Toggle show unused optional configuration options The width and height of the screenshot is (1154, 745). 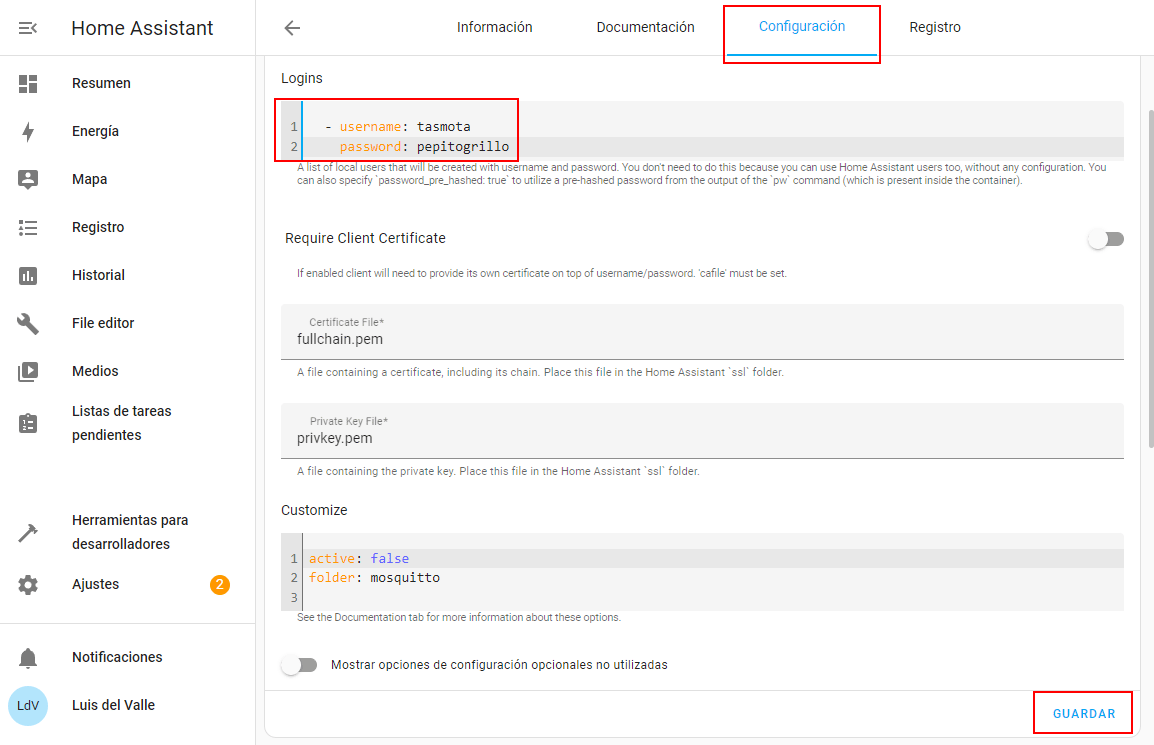(299, 665)
